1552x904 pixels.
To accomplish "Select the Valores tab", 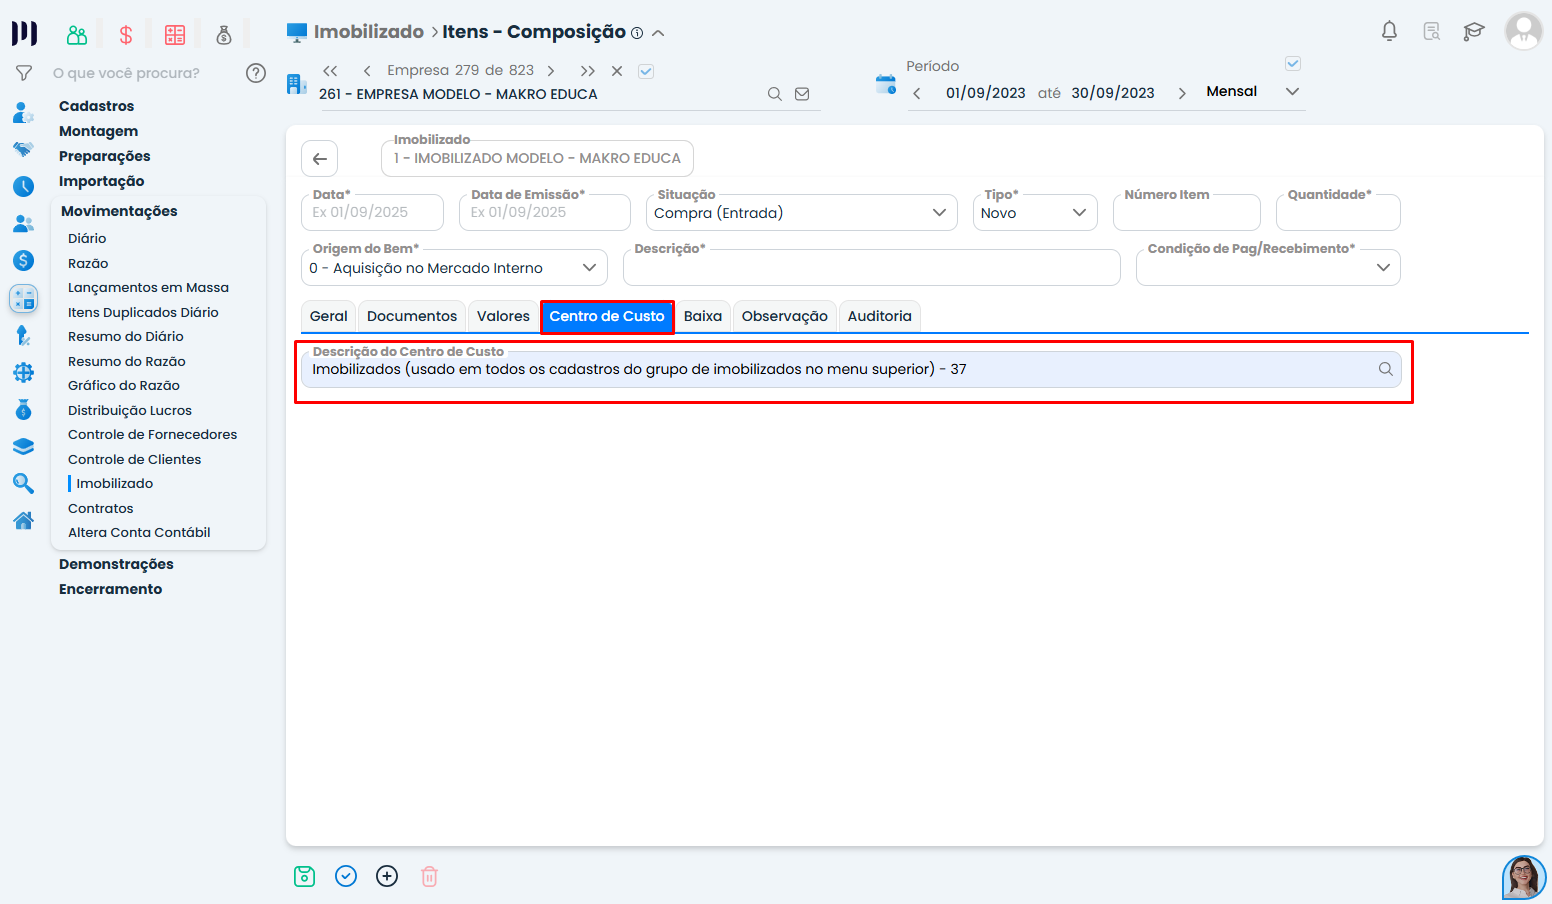I will point(503,316).
